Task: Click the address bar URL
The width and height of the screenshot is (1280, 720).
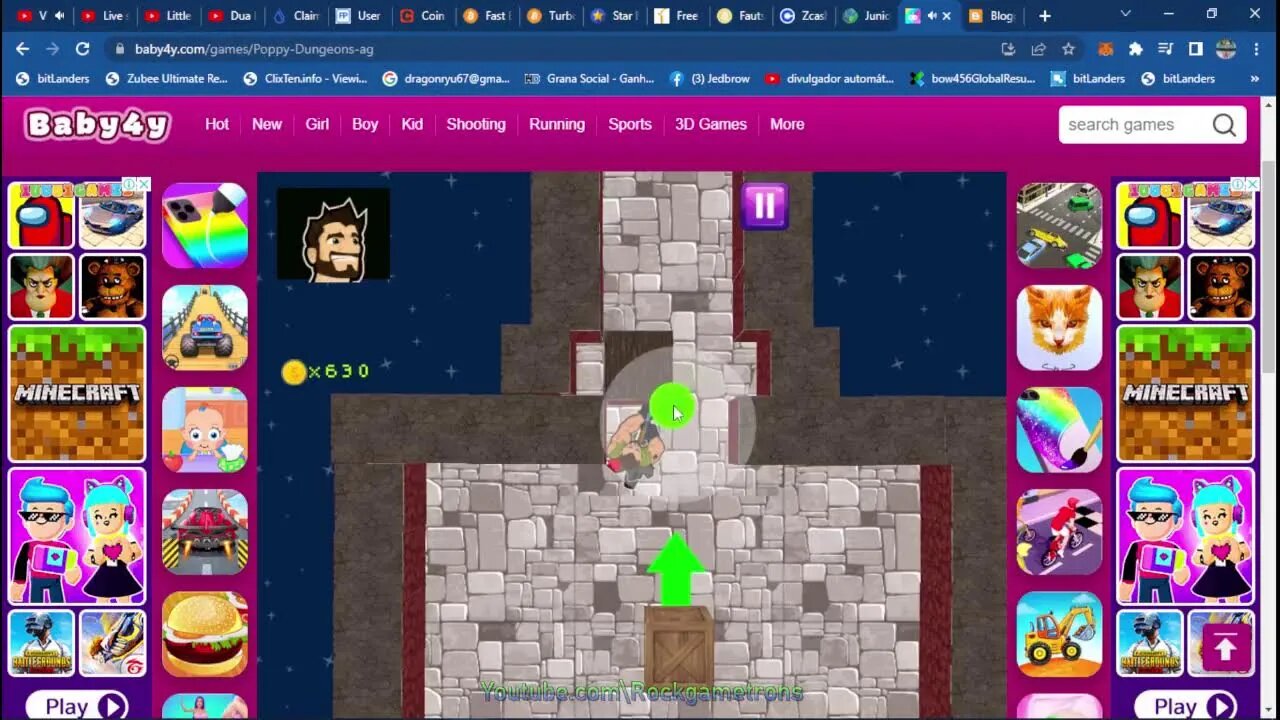Action: point(254,48)
